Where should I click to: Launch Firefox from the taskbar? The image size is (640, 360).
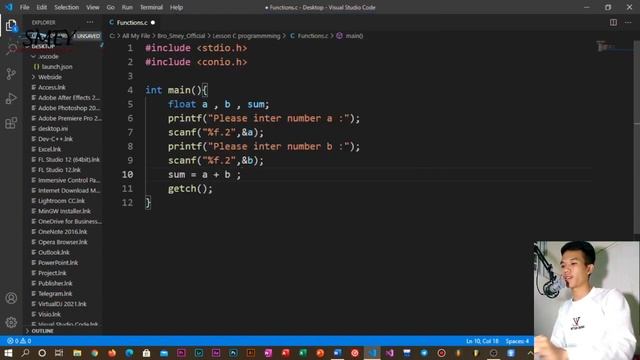[112, 353]
